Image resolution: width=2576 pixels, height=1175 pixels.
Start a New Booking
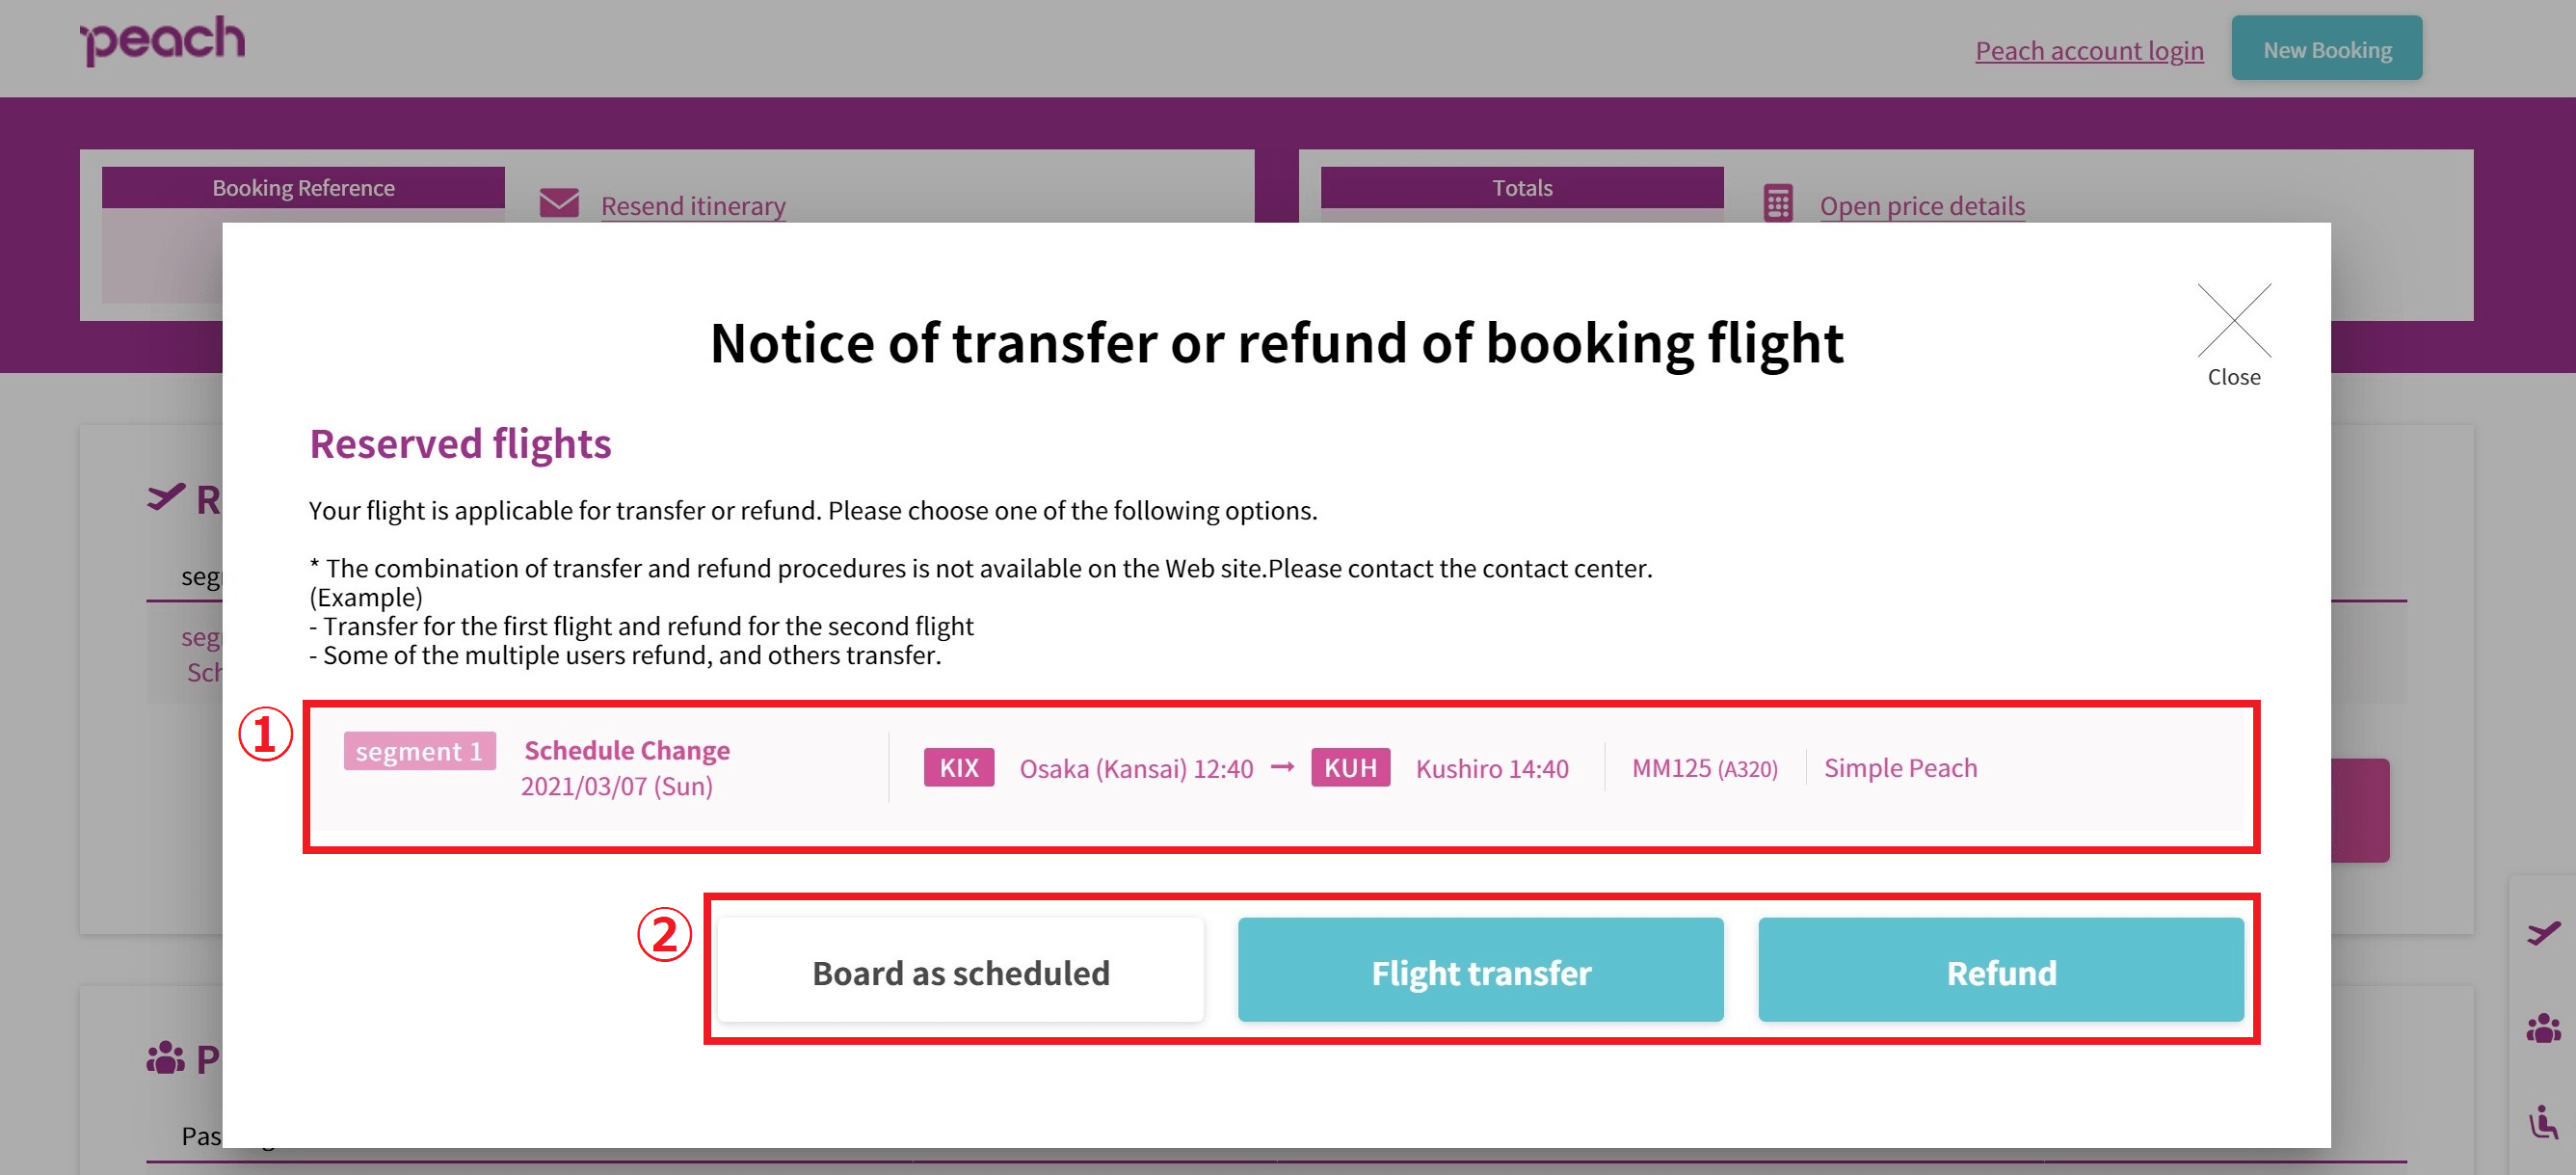pos(2326,48)
